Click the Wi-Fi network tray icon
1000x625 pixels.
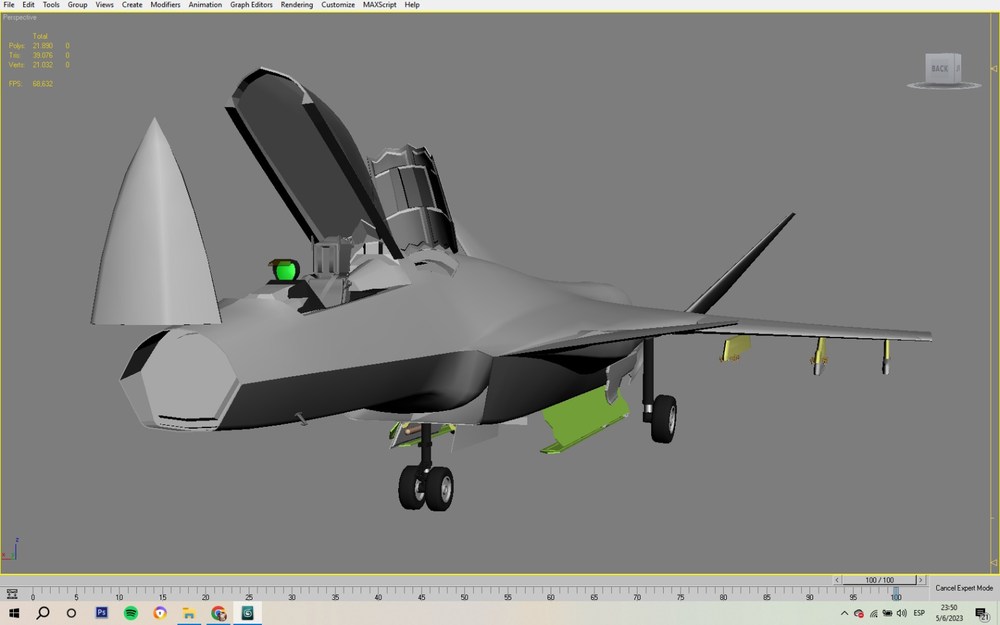click(874, 614)
